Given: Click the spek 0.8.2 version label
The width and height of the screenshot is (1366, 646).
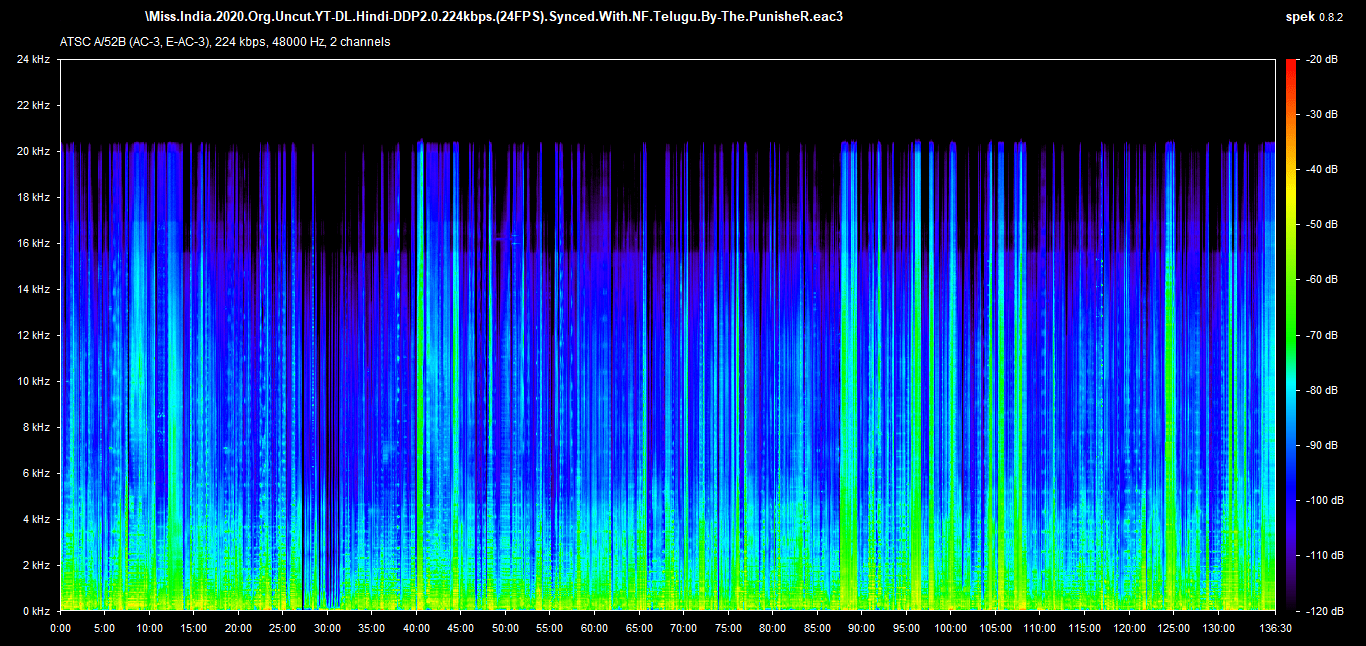Looking at the screenshot, I should (x=1316, y=17).
